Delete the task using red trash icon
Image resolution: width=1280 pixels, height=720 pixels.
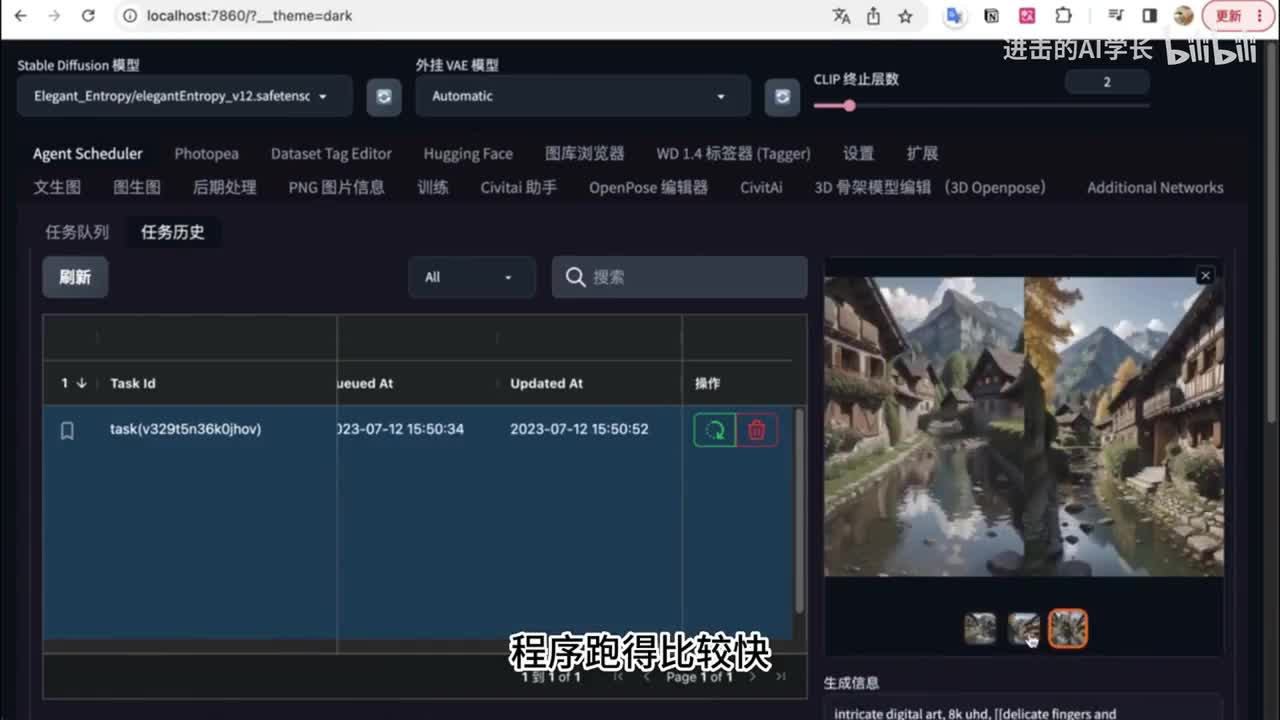click(x=757, y=430)
